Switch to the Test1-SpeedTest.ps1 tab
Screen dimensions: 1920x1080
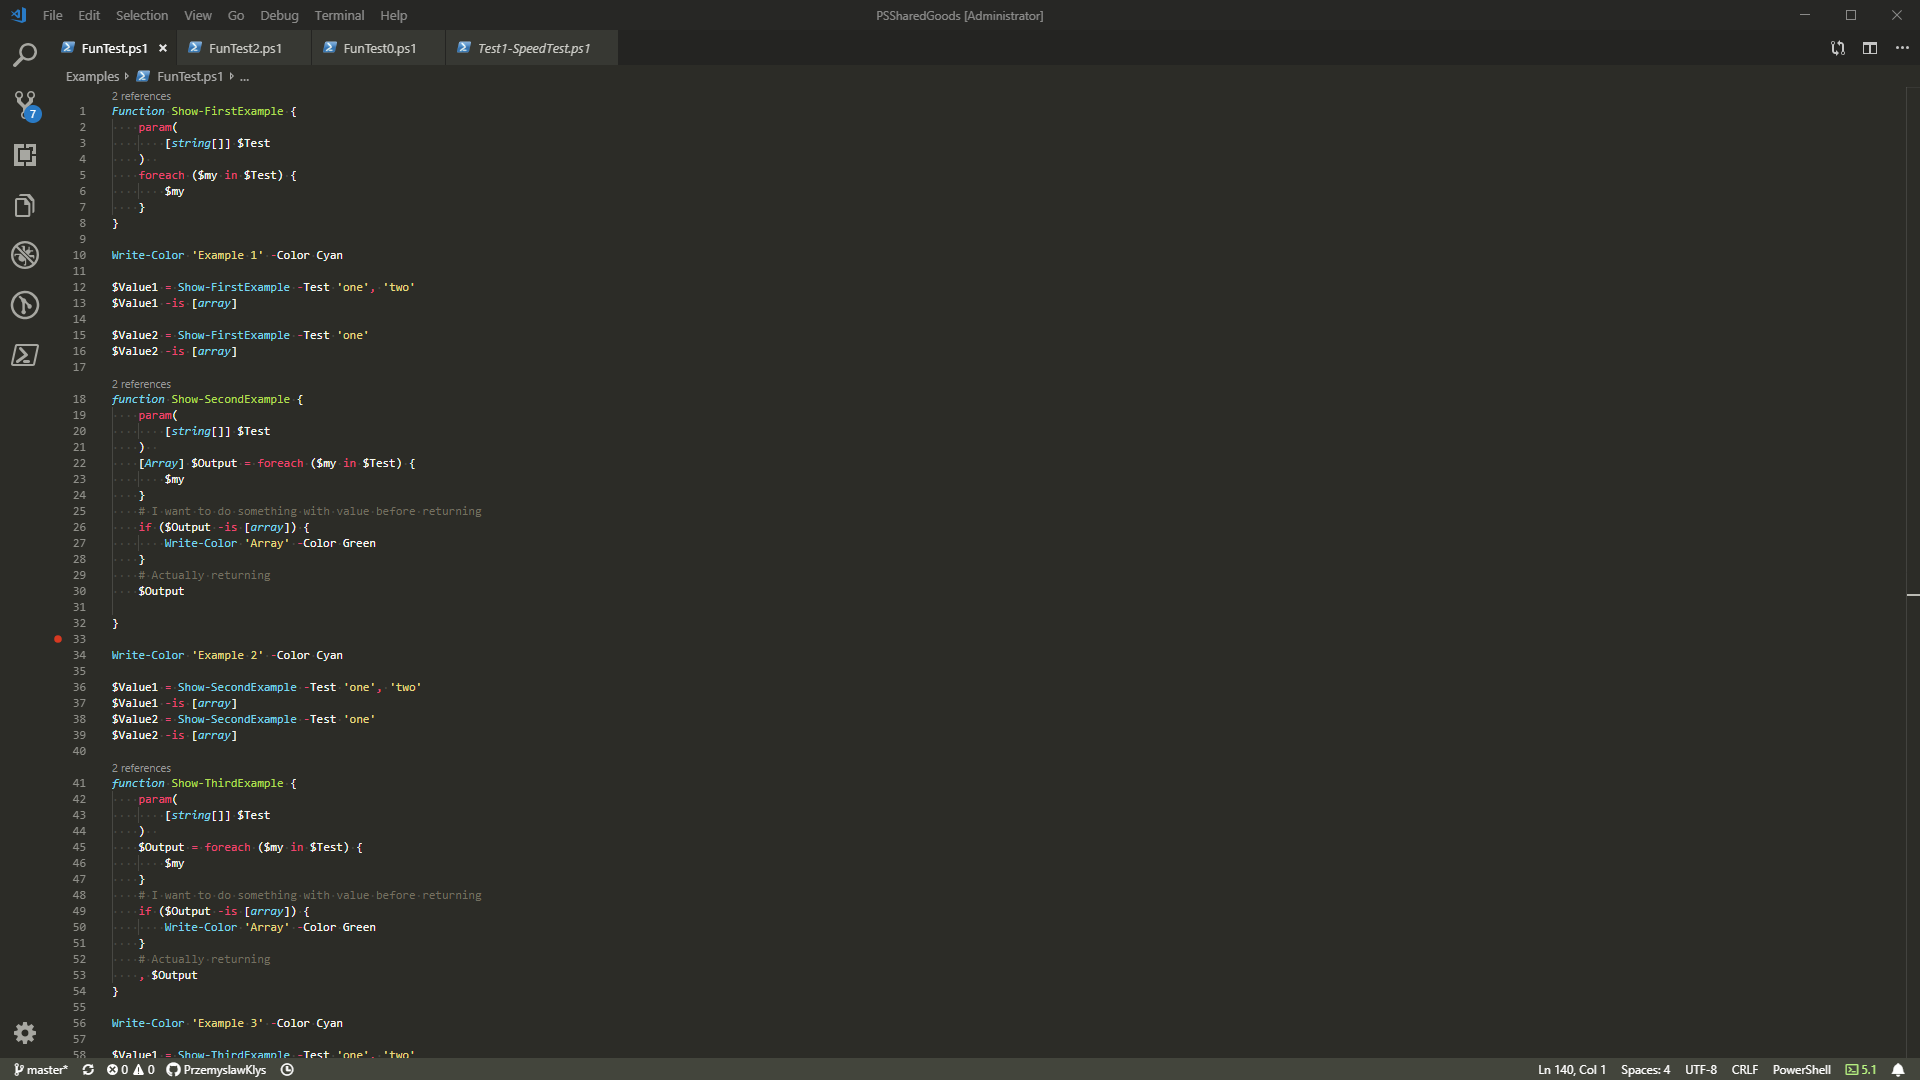530,47
